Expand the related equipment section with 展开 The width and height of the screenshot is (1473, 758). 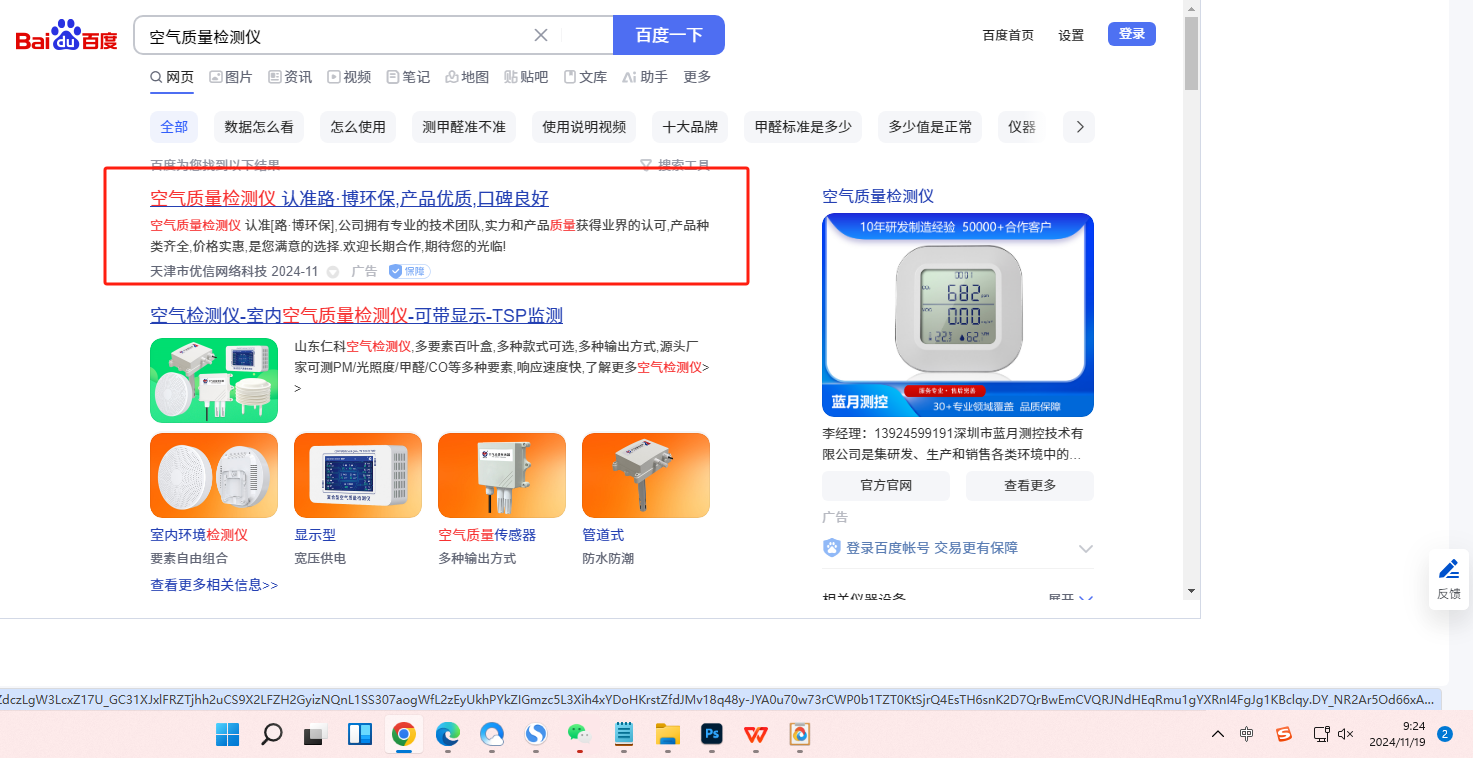point(1071,597)
